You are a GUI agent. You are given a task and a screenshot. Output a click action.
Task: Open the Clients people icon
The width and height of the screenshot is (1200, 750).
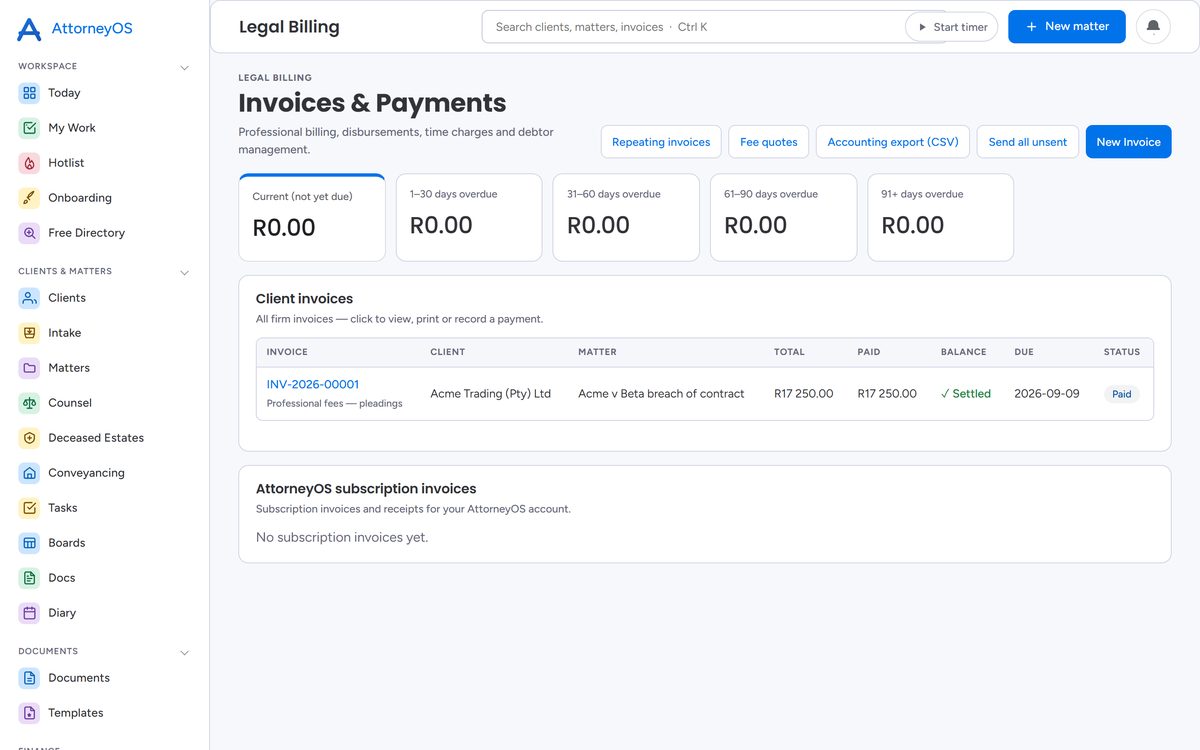click(29, 298)
